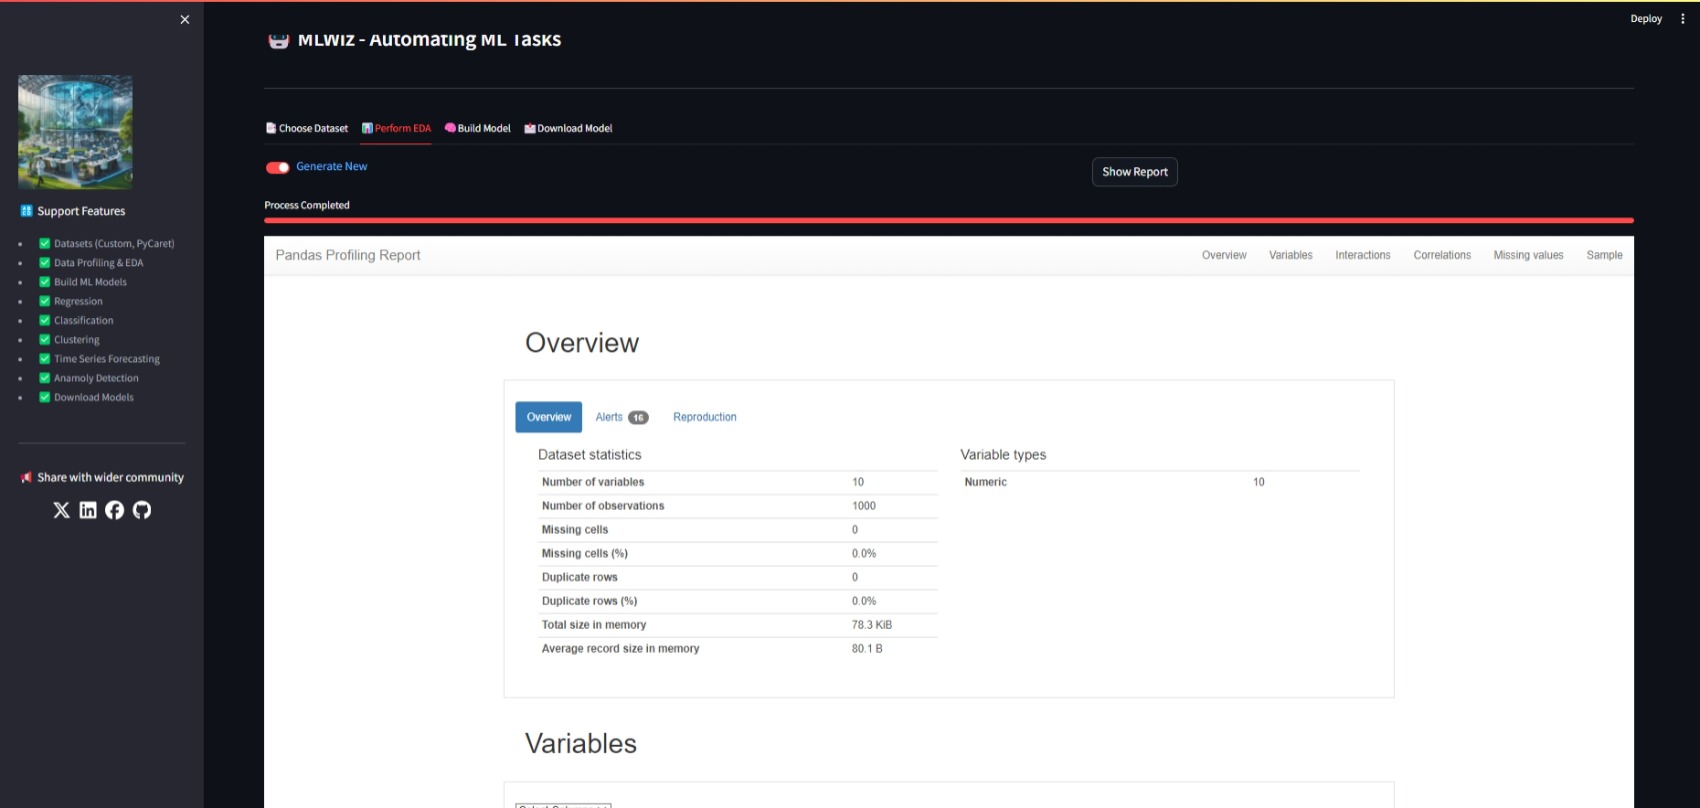1700x808 pixels.
Task: Click the red progress bar
Action: coord(949,220)
